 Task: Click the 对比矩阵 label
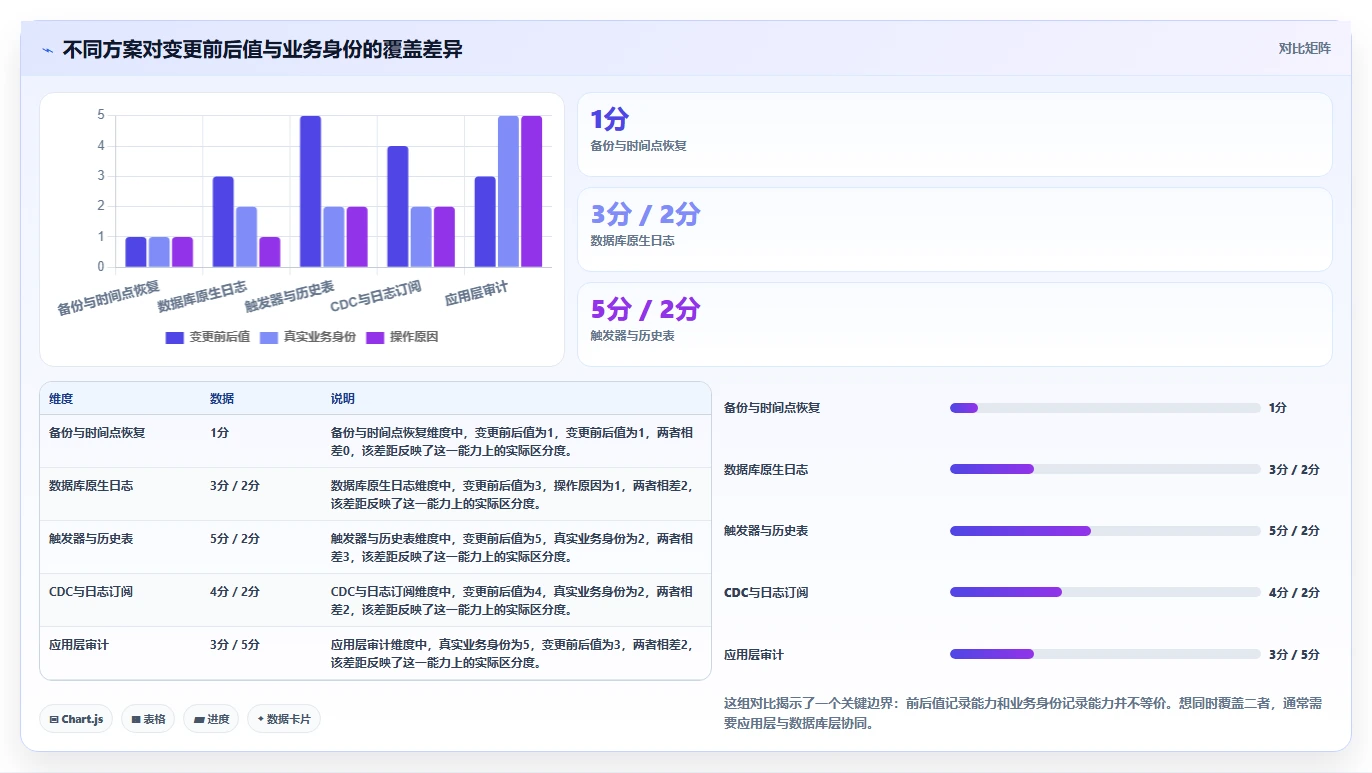point(1304,48)
